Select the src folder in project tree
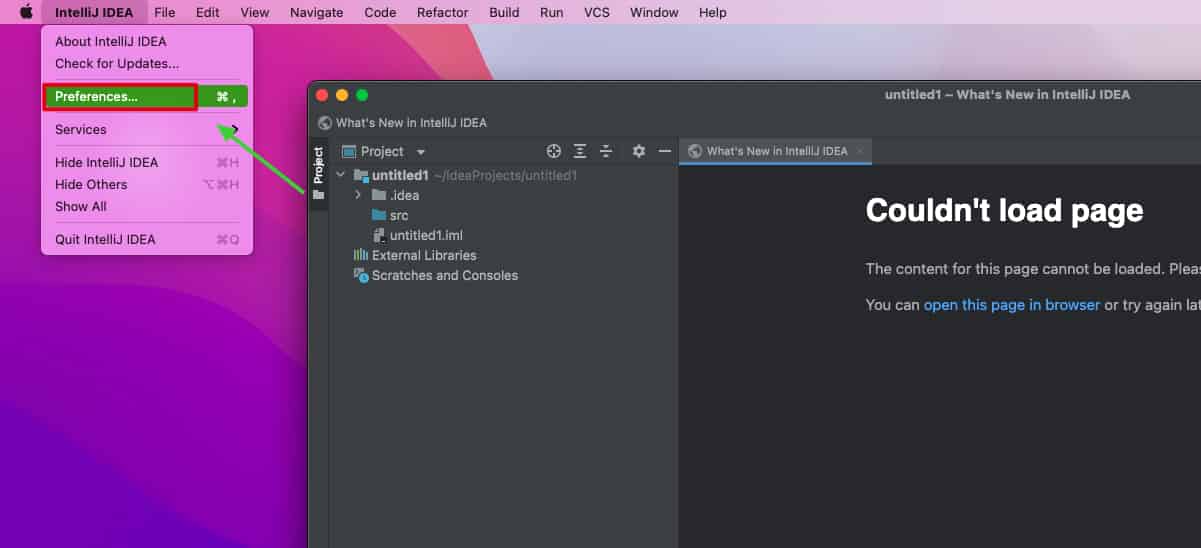 click(398, 215)
